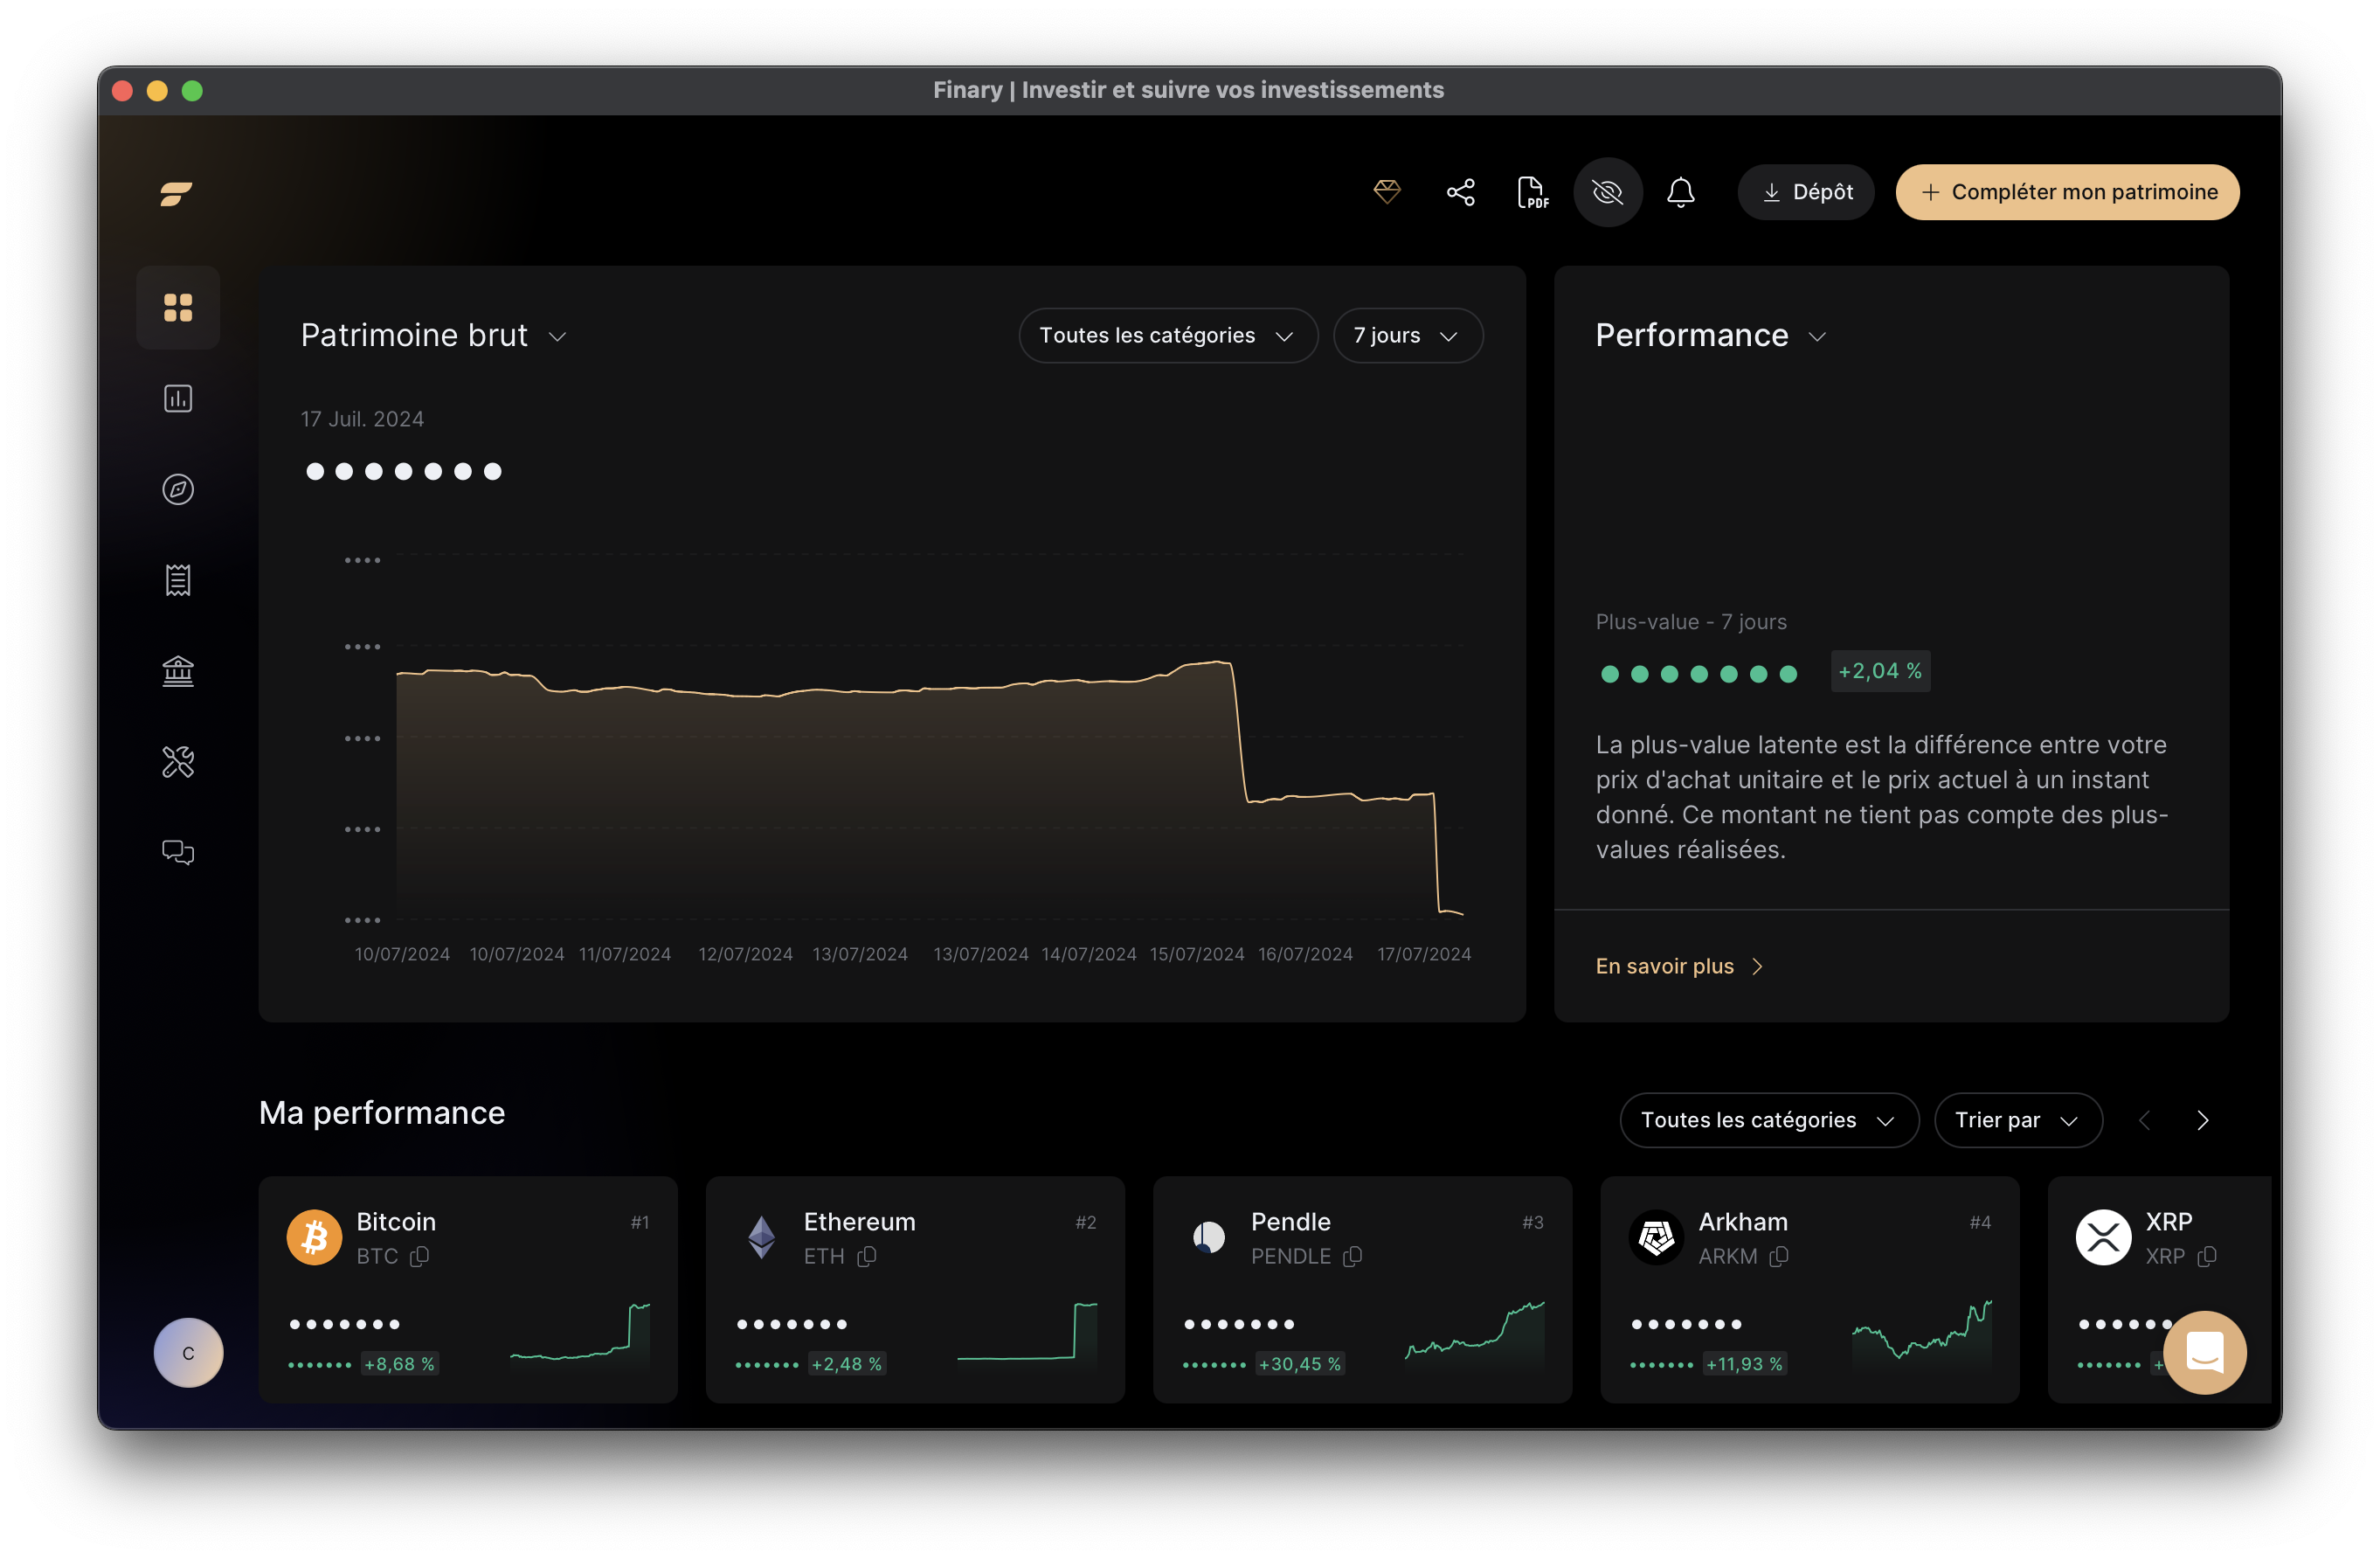
Task: Click the Compléter mon patrimoine button
Action: [2072, 191]
